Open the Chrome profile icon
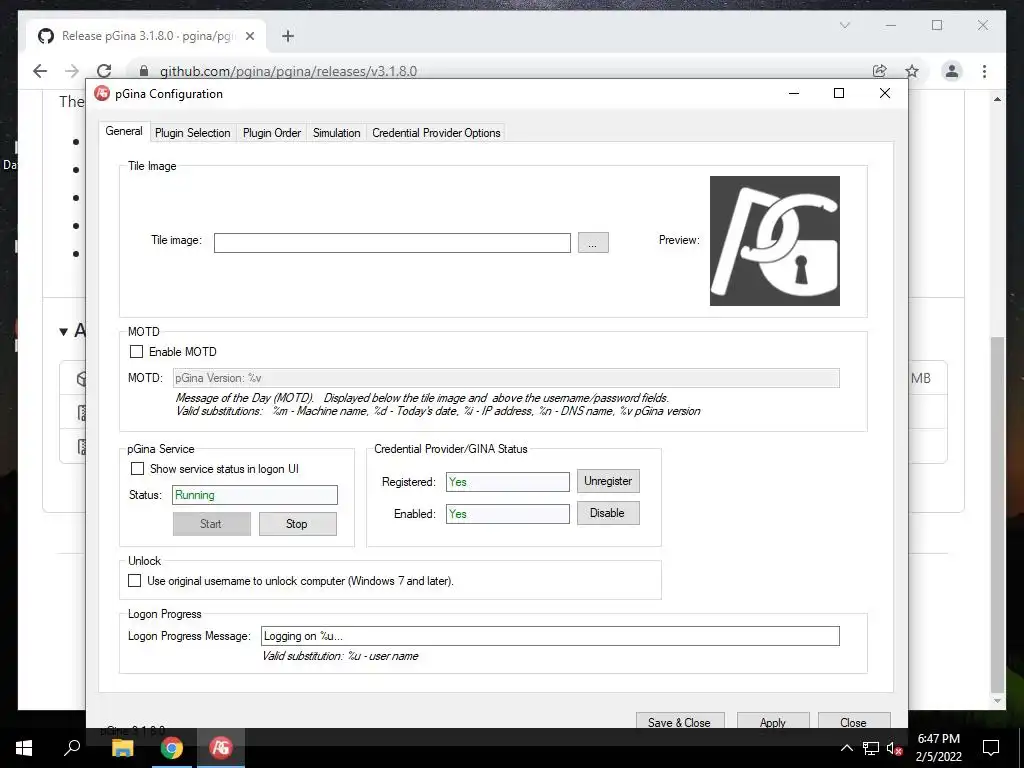The image size is (1024, 768). tap(952, 71)
